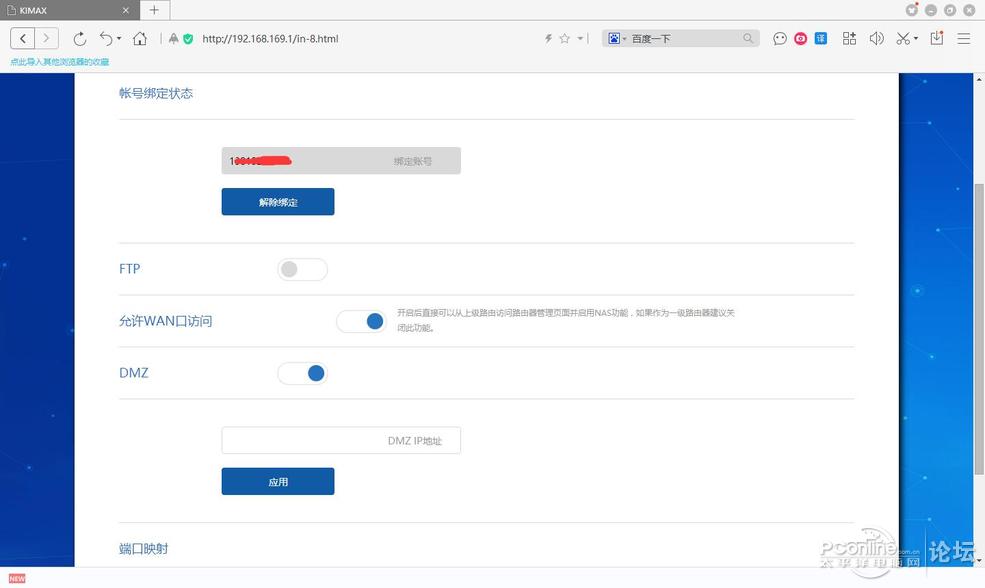
Task: Open the download manager
Action: pos(937,38)
